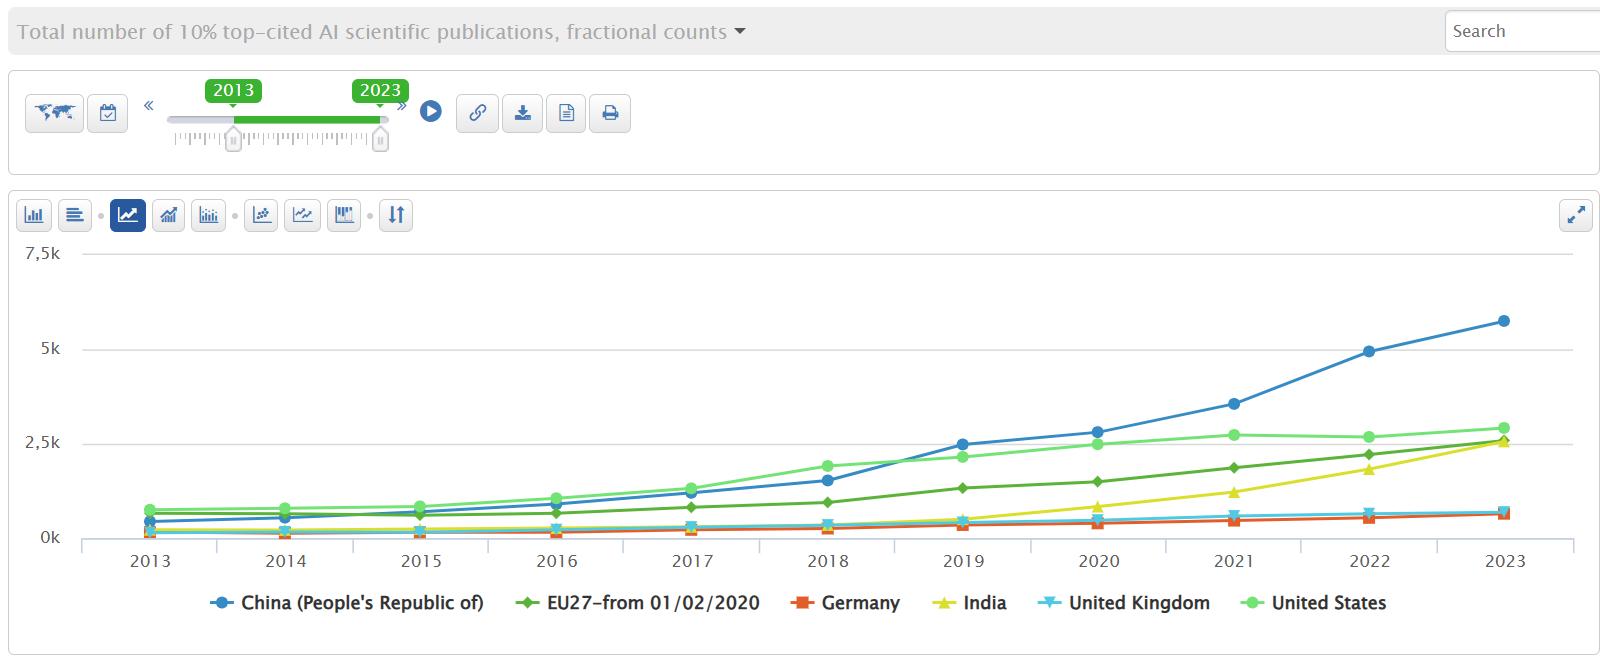Open the world map country selector
The height and width of the screenshot is (657, 1600).
pyautogui.click(x=54, y=113)
